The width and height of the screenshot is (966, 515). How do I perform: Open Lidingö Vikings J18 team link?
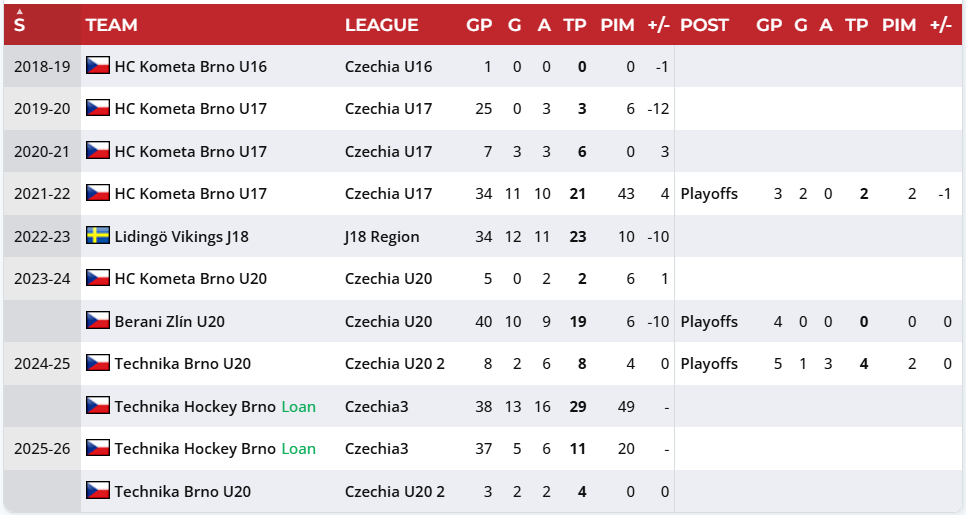point(182,237)
